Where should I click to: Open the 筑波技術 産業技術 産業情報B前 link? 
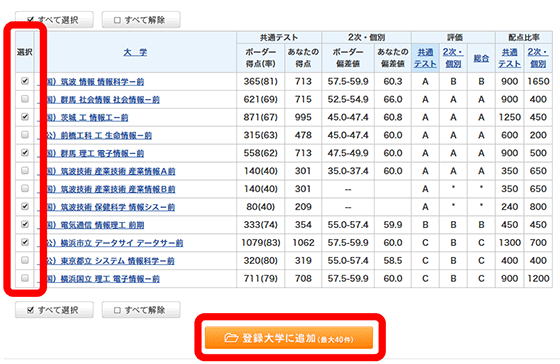(111, 189)
